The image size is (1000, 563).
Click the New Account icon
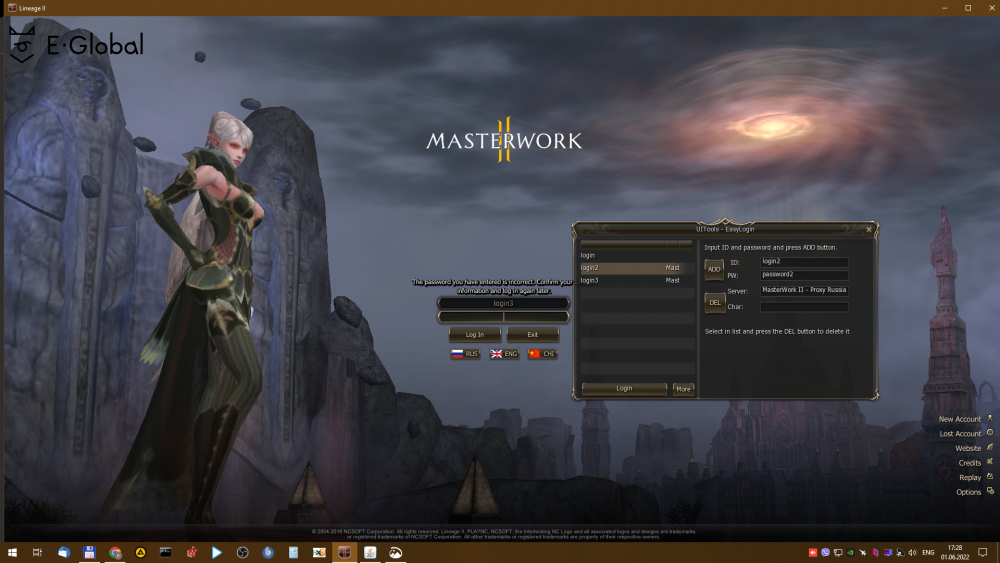click(x=989, y=419)
